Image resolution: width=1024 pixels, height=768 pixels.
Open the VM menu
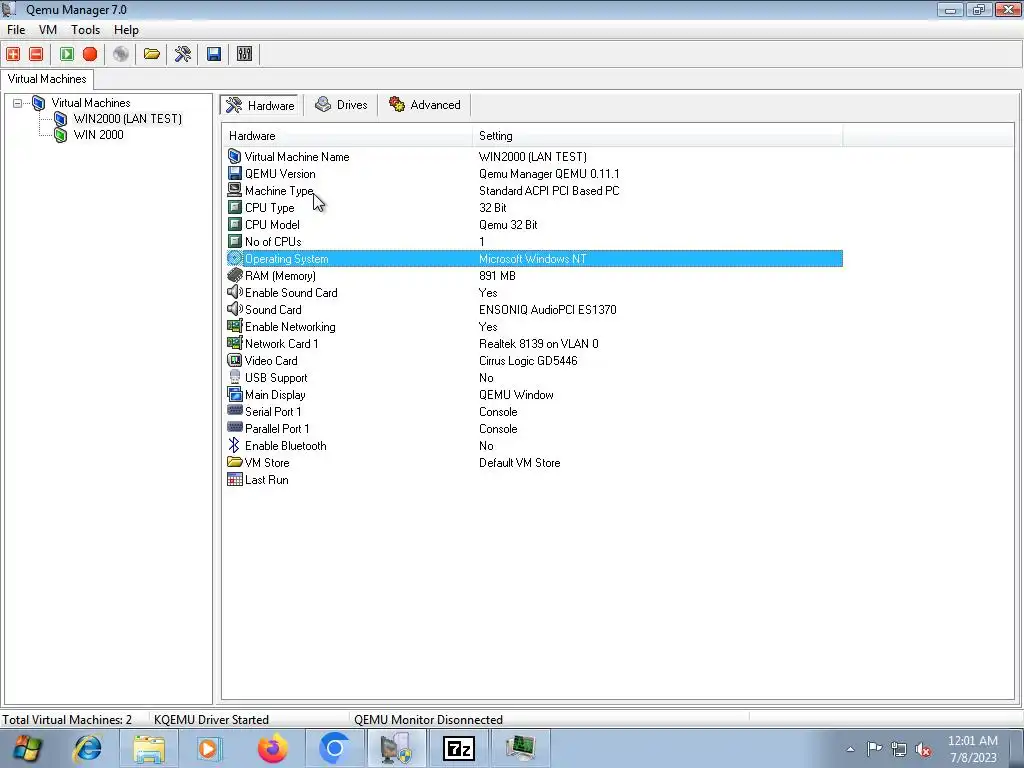coord(48,30)
